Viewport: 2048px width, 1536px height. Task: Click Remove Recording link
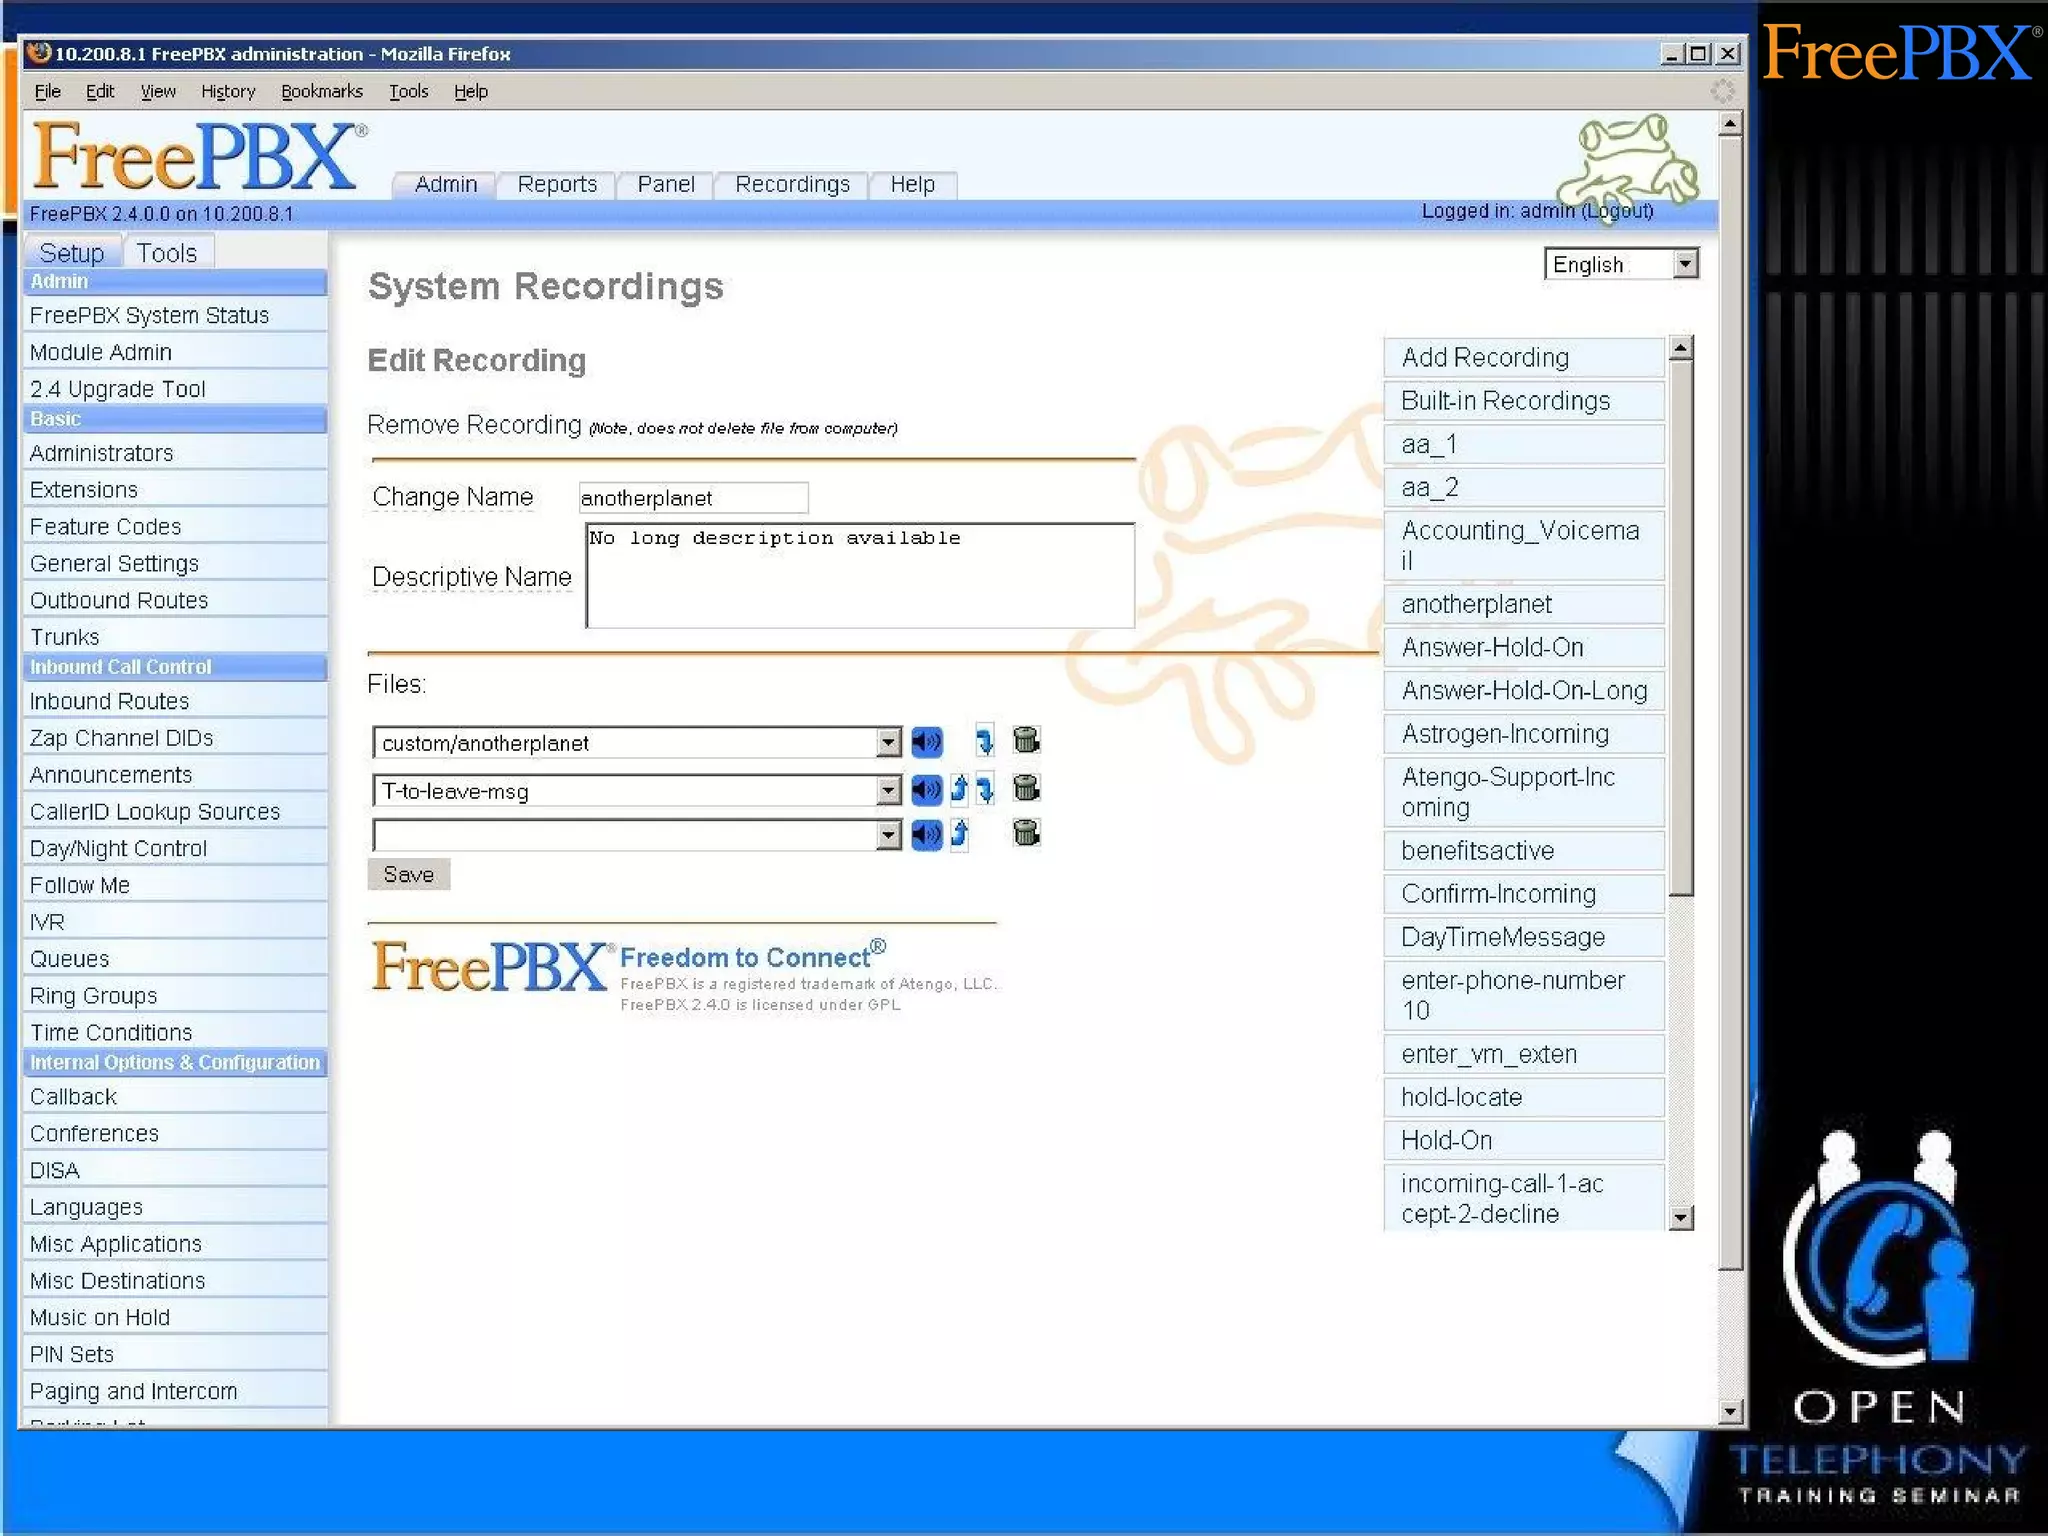coord(474,426)
